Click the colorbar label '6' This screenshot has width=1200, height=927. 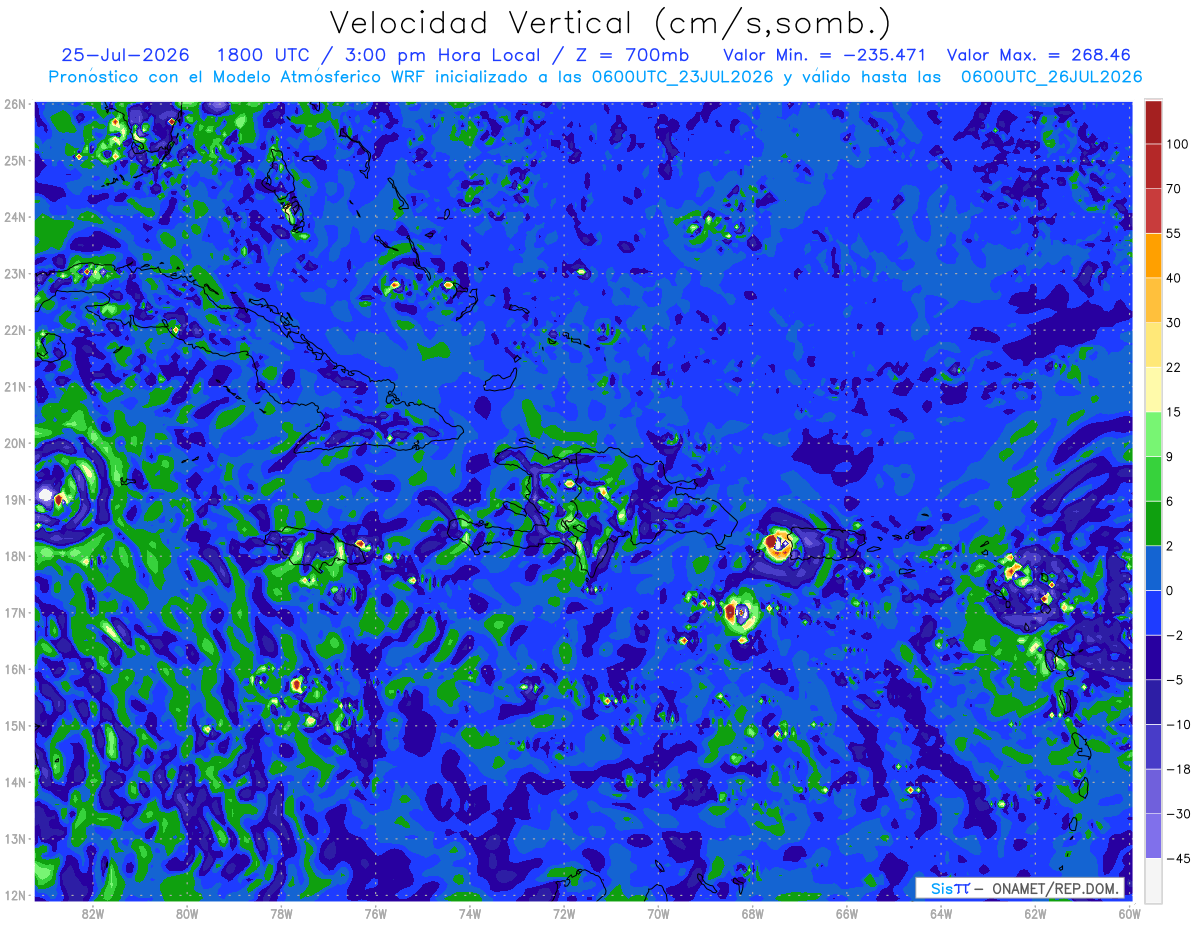[1171, 501]
